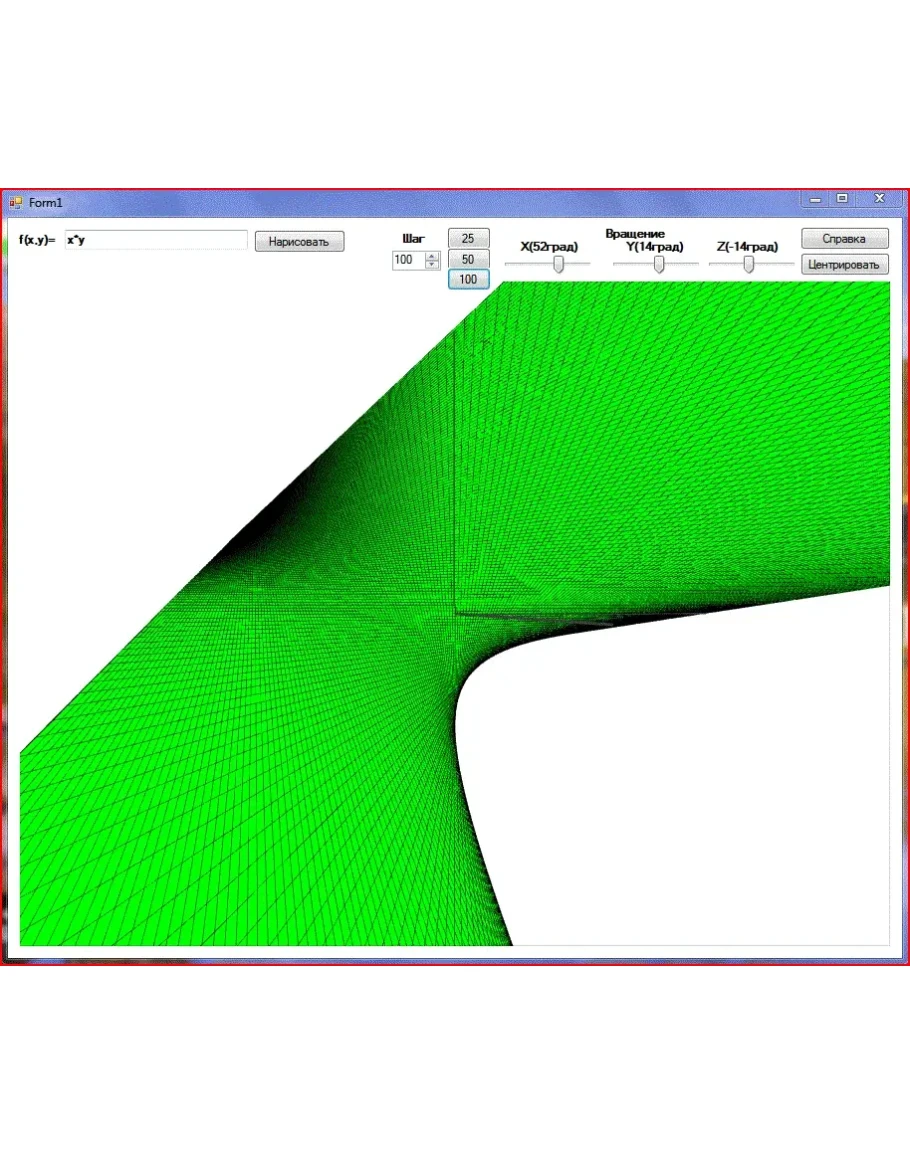
Task: Open help with the Справка button
Action: [844, 239]
